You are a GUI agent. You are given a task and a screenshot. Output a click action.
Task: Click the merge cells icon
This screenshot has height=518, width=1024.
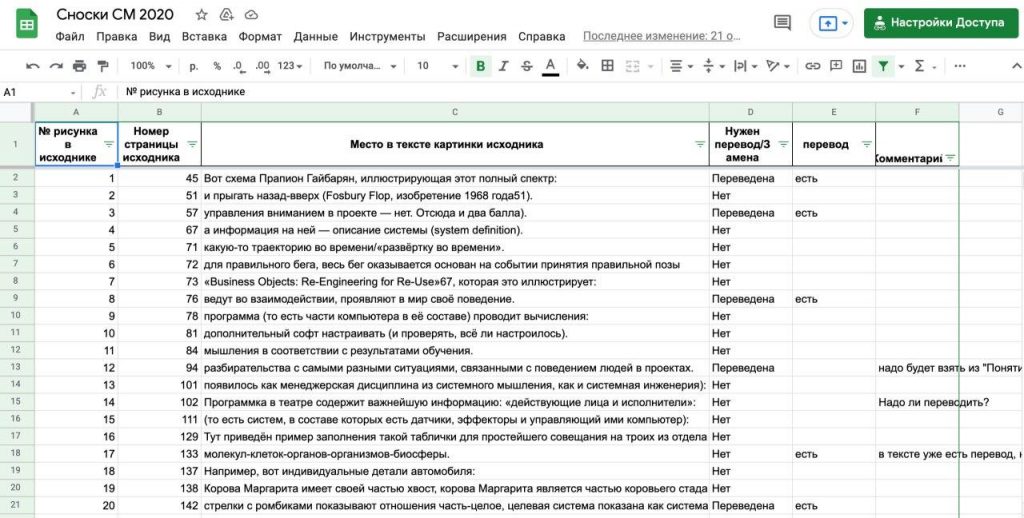click(632, 66)
